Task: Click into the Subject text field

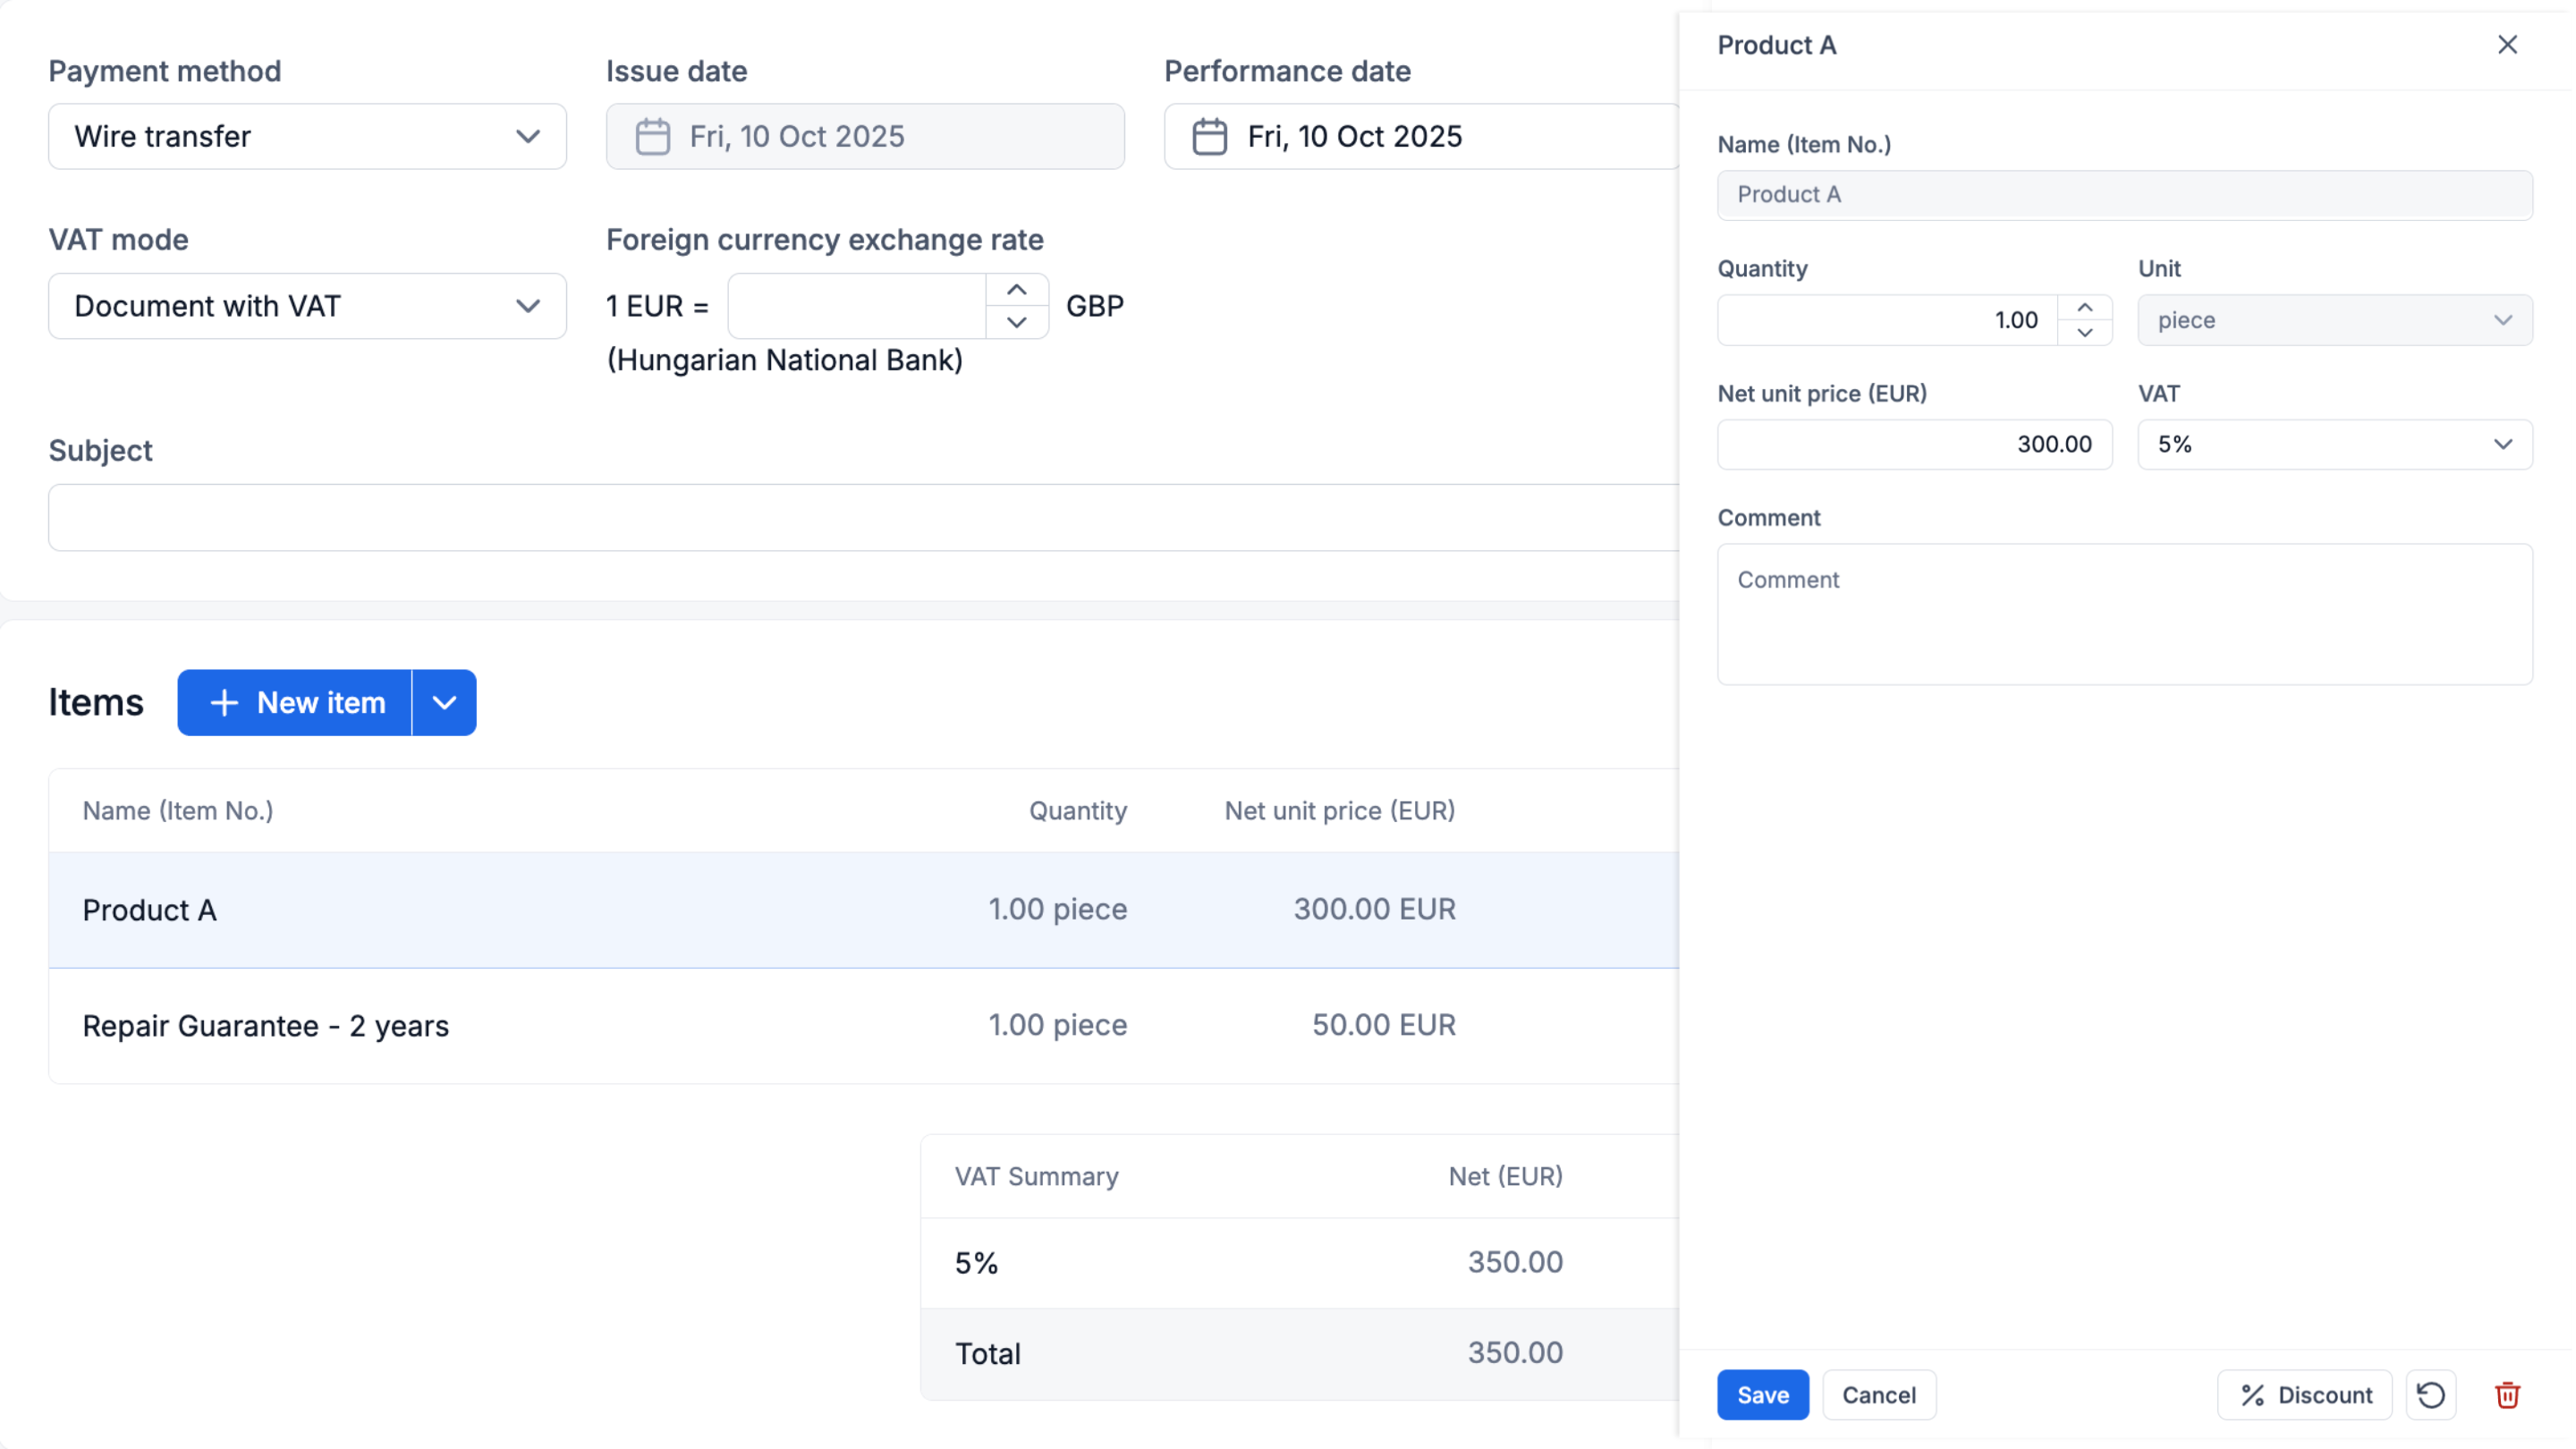Action: [x=860, y=518]
